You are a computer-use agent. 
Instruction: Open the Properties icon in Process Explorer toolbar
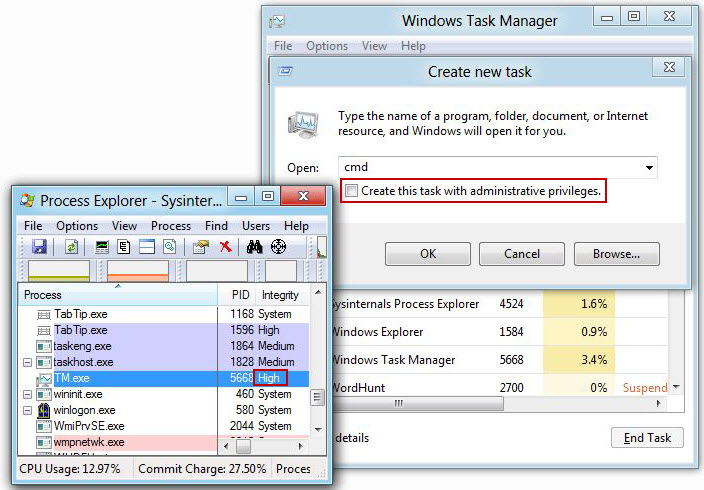click(201, 247)
